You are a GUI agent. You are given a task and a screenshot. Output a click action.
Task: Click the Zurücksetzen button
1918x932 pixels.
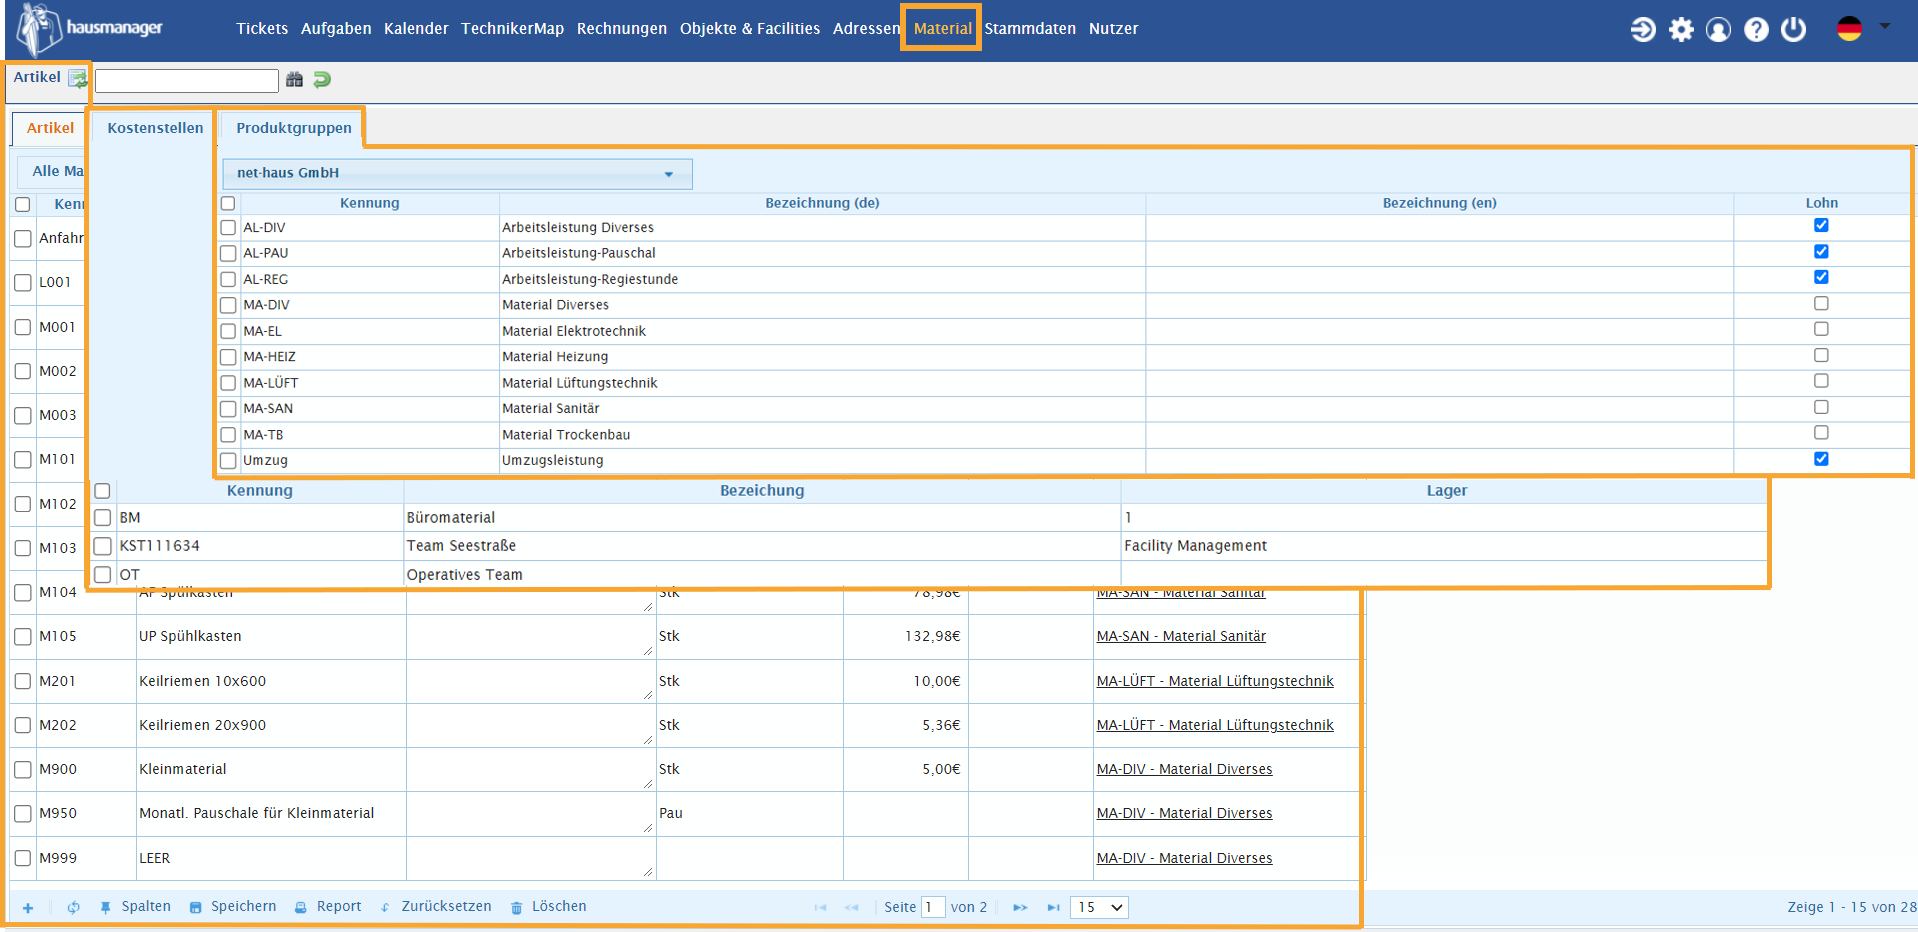[x=436, y=907]
